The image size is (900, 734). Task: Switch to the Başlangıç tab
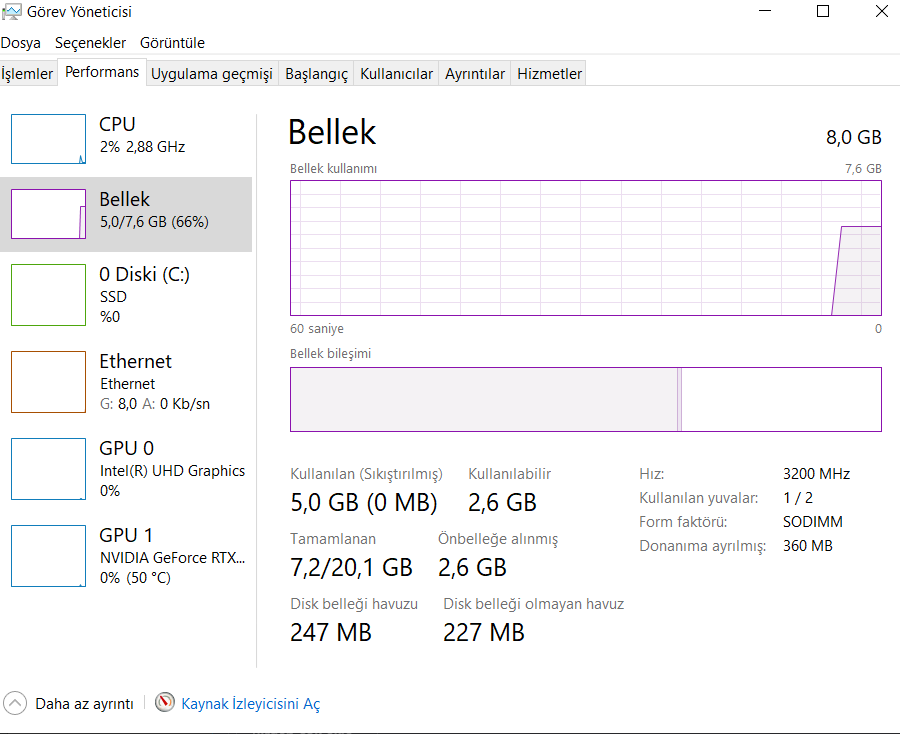coord(316,74)
